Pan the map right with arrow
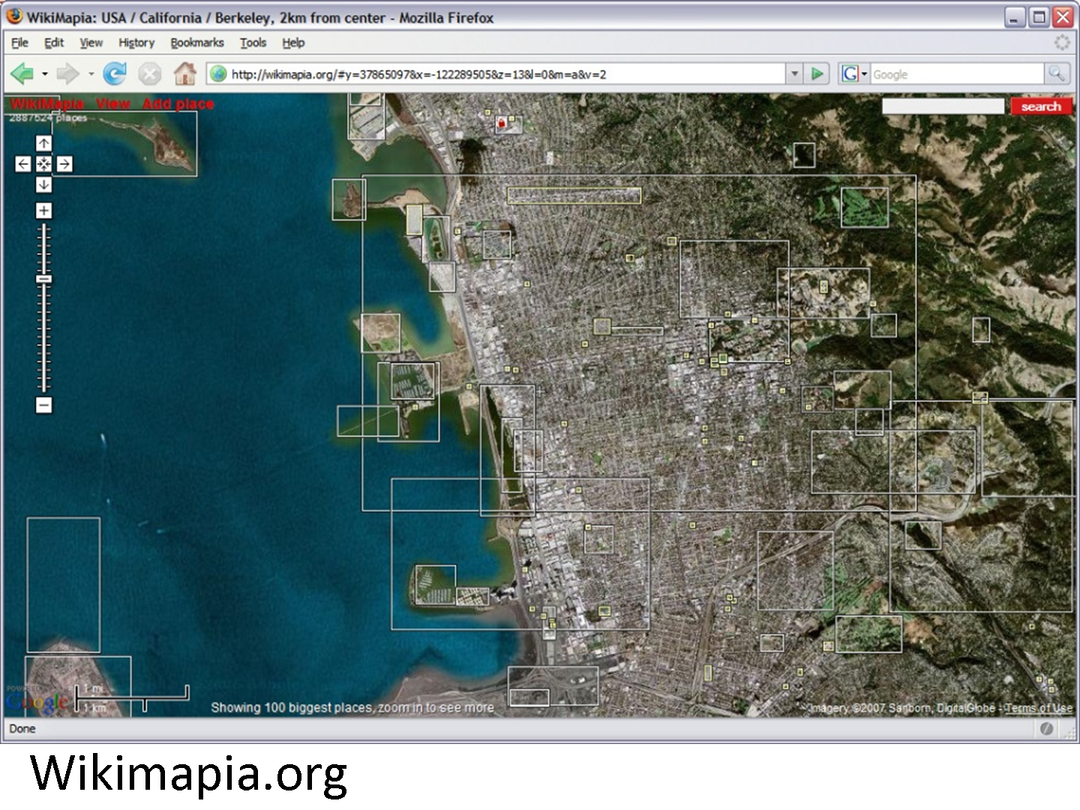The height and width of the screenshot is (810, 1080). pyautogui.click(x=65, y=164)
